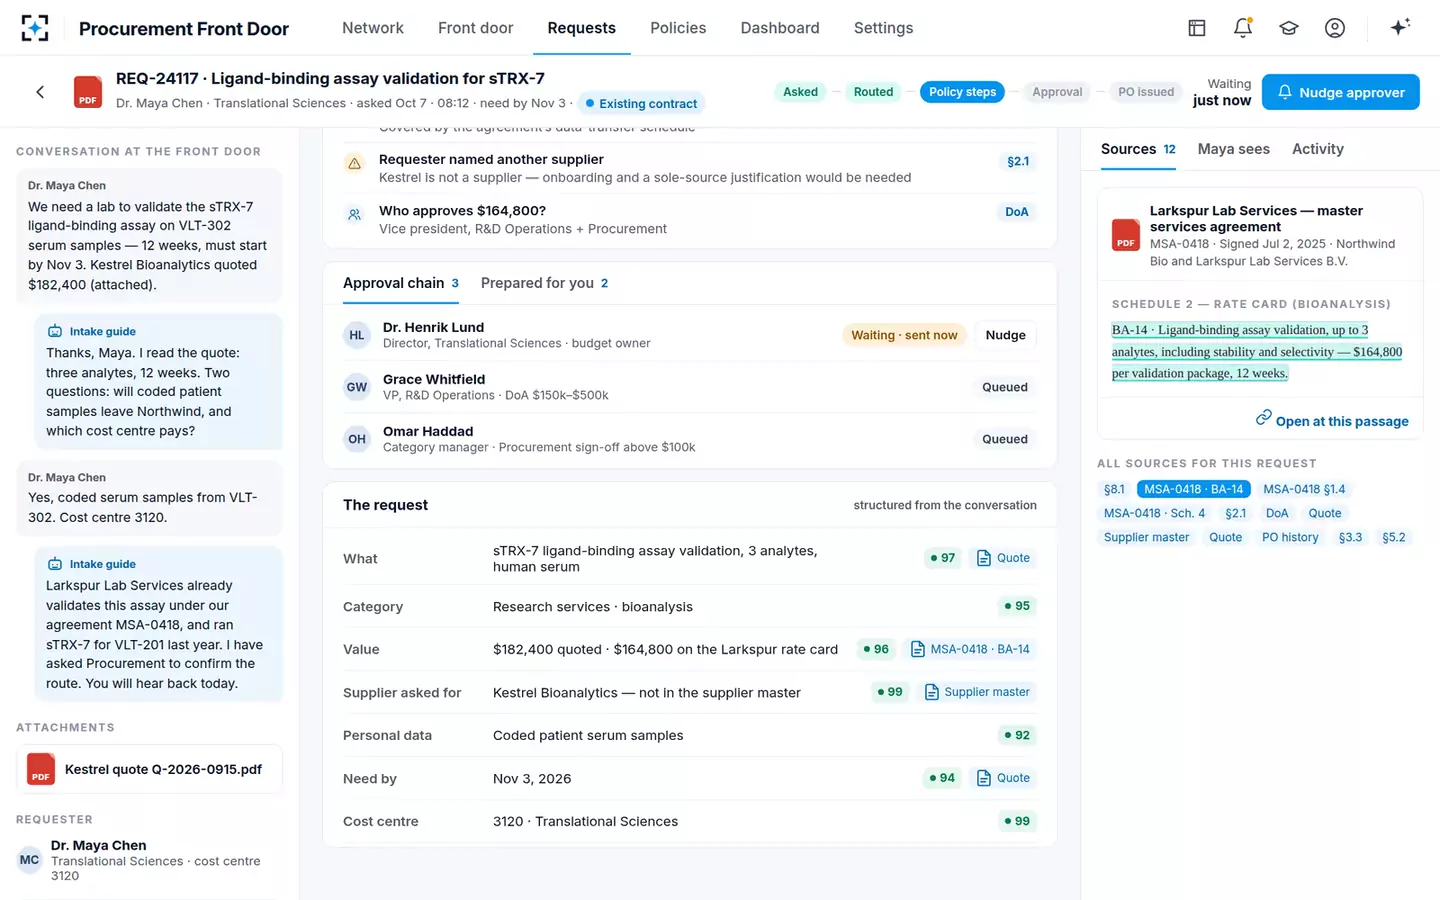Click the Routed stage pill
Image resolution: width=1440 pixels, height=900 pixels.
tap(873, 92)
